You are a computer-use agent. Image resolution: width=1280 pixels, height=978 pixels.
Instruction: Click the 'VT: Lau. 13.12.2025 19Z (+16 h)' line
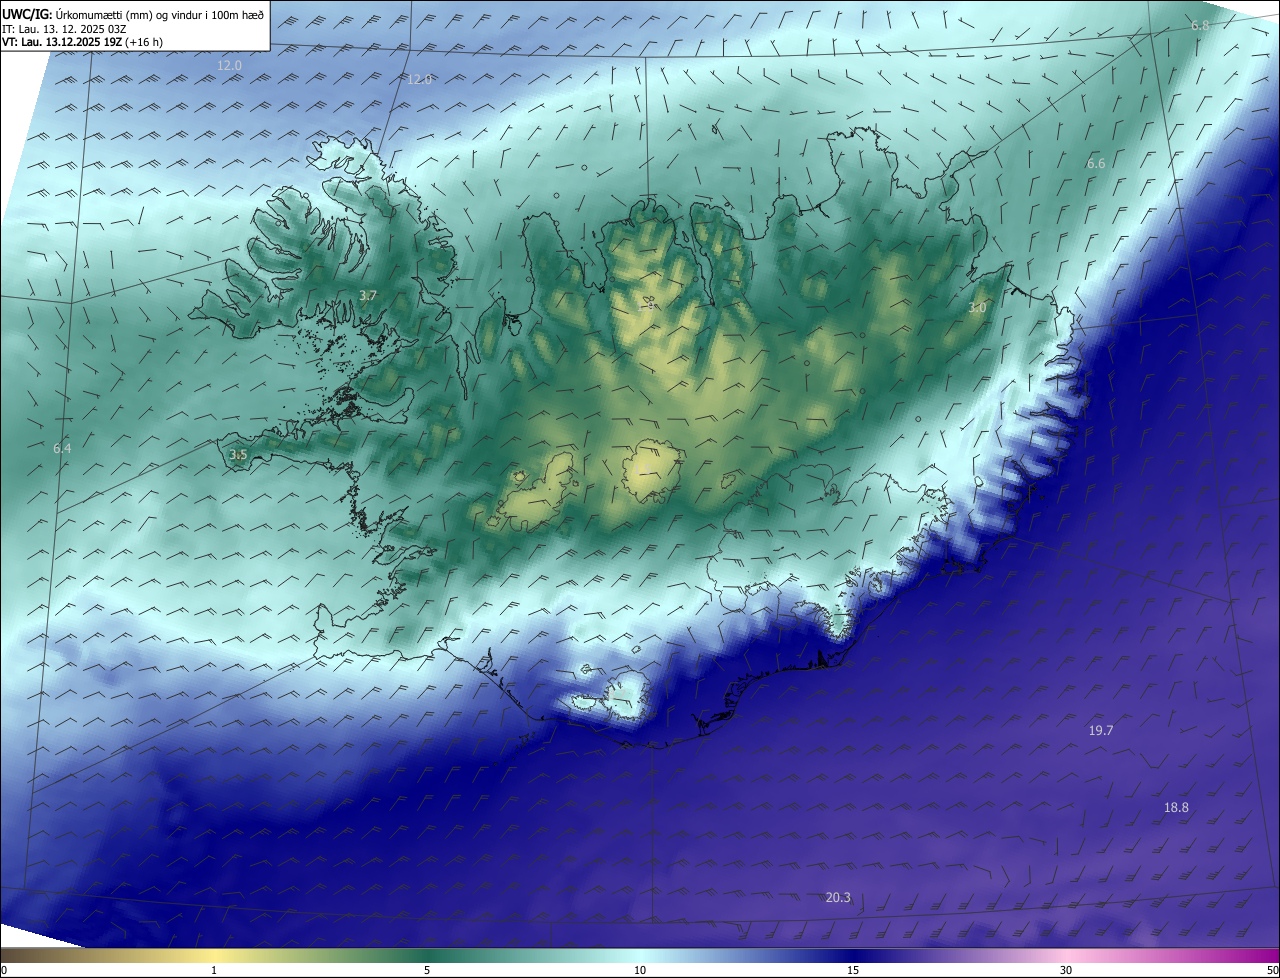click(82, 42)
